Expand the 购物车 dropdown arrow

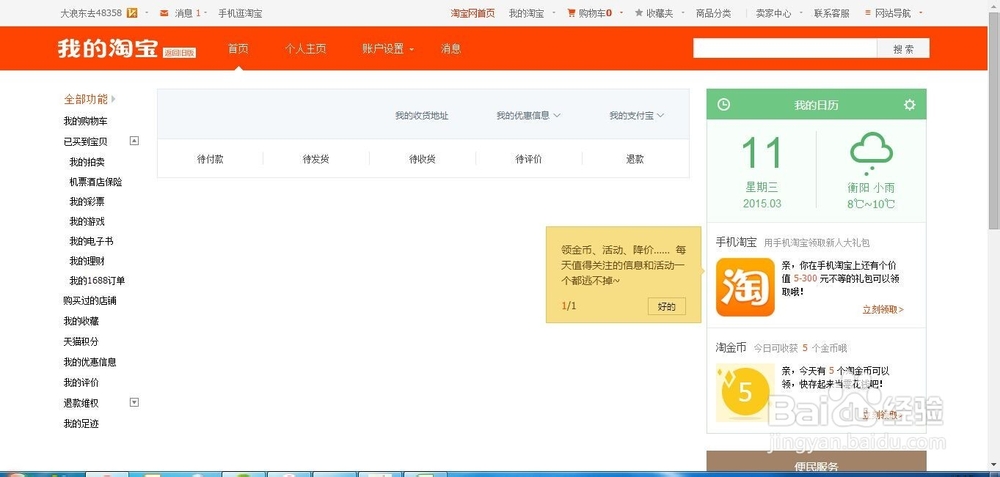[x=621, y=13]
